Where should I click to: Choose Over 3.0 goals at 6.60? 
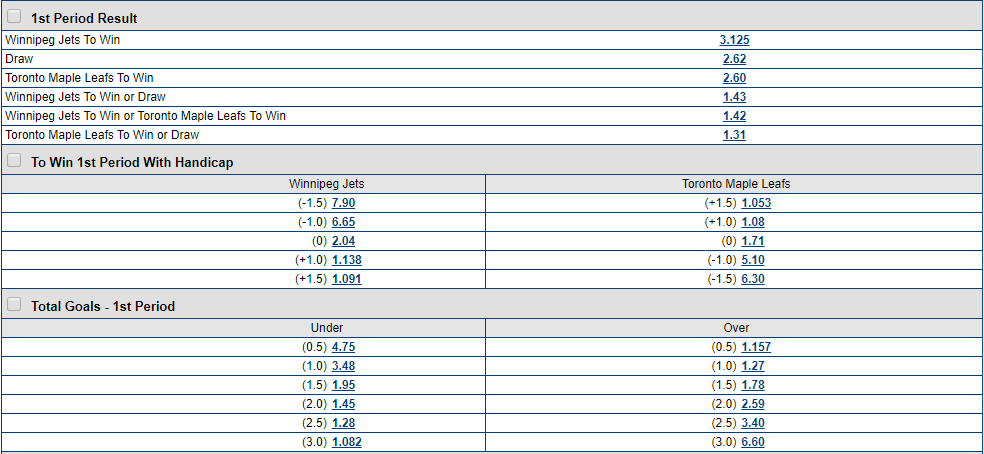[x=753, y=442]
